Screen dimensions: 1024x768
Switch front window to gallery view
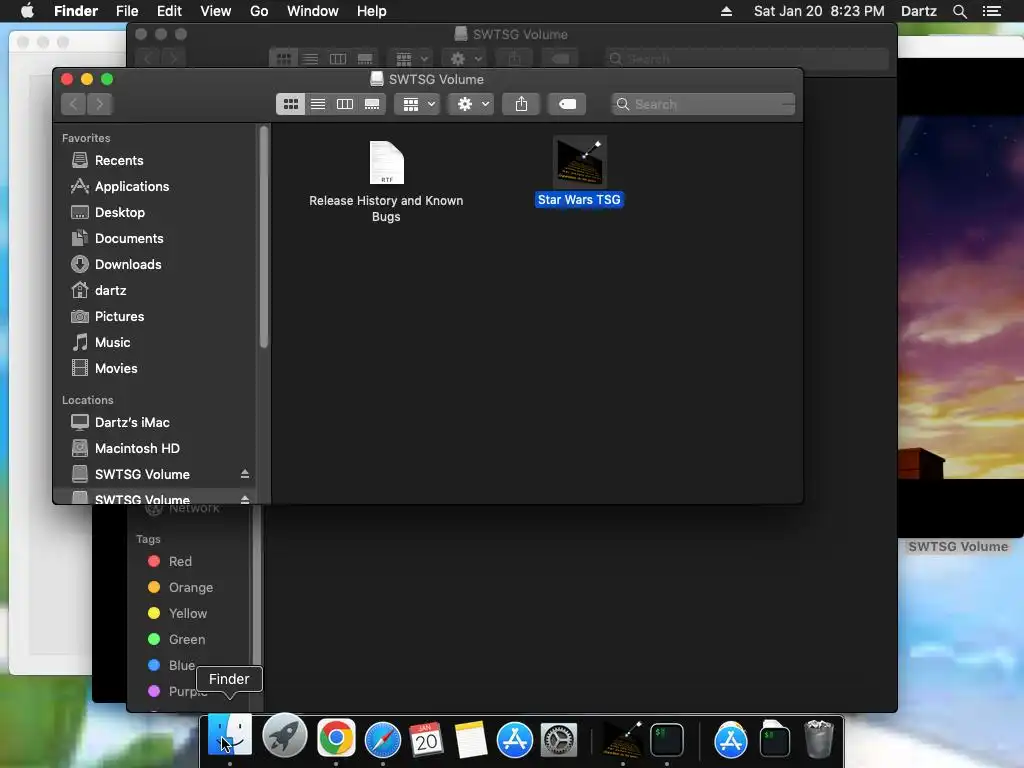(372, 104)
